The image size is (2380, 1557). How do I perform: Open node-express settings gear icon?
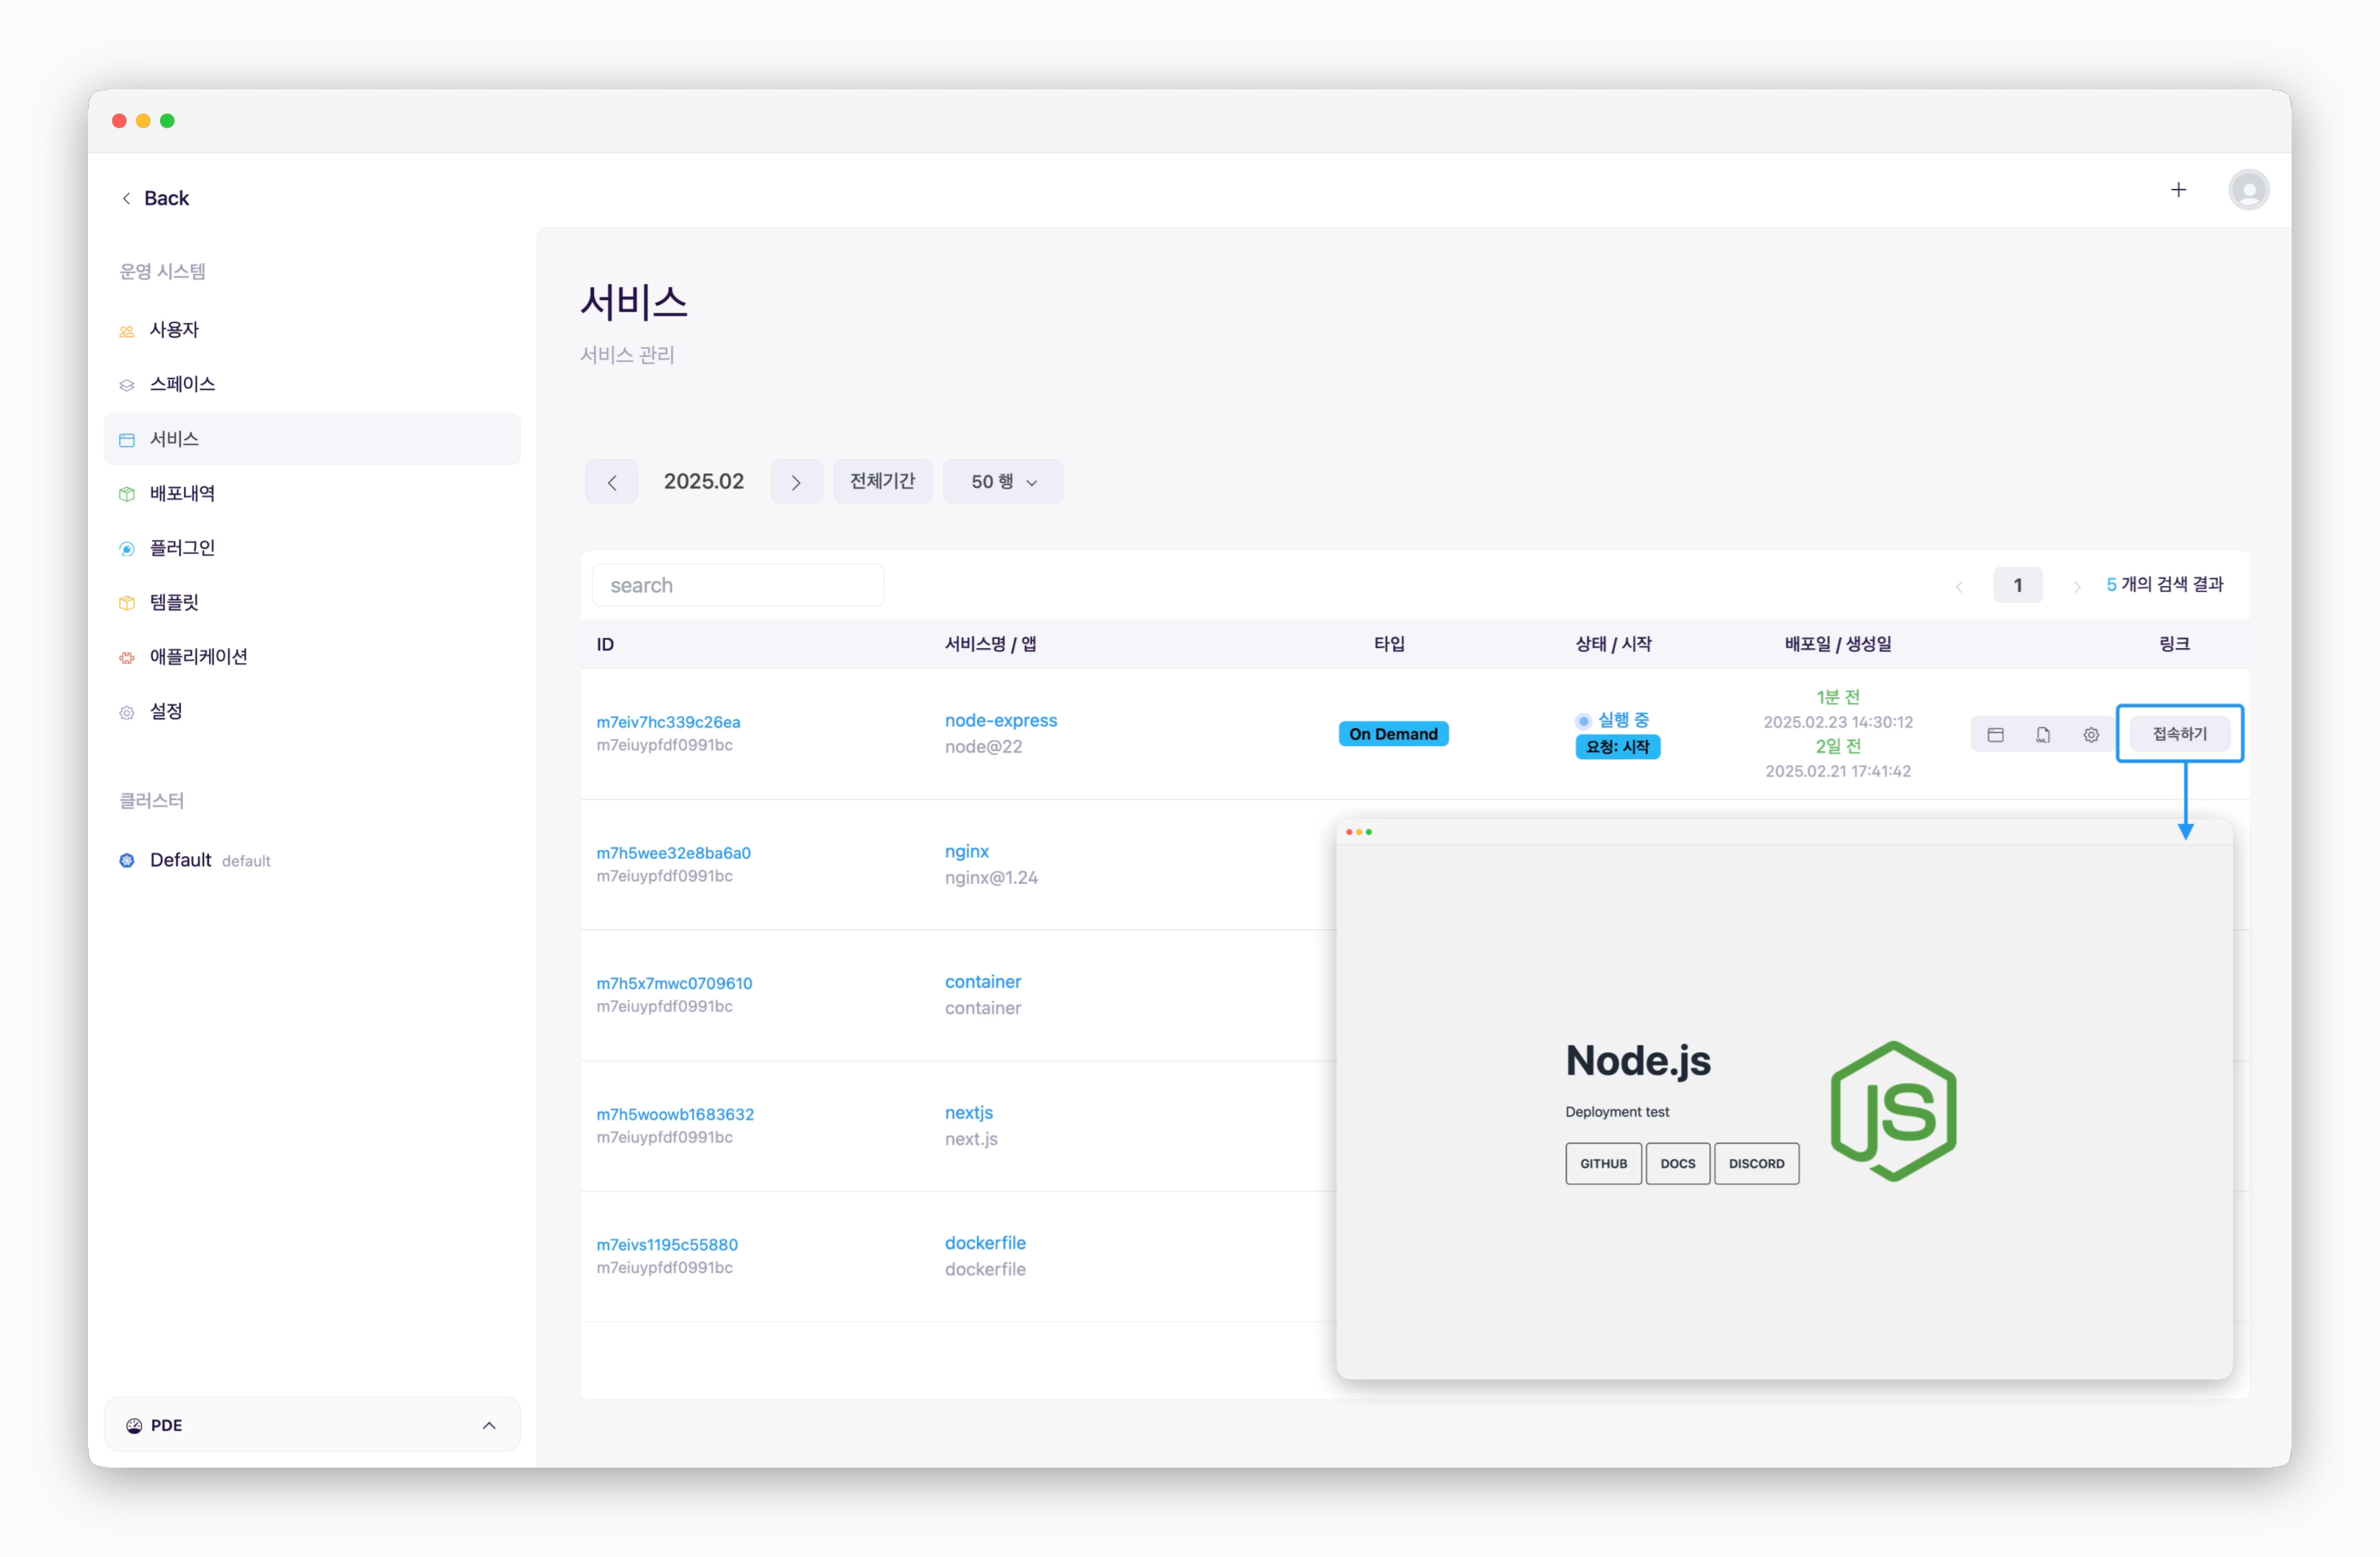pos(2091,735)
